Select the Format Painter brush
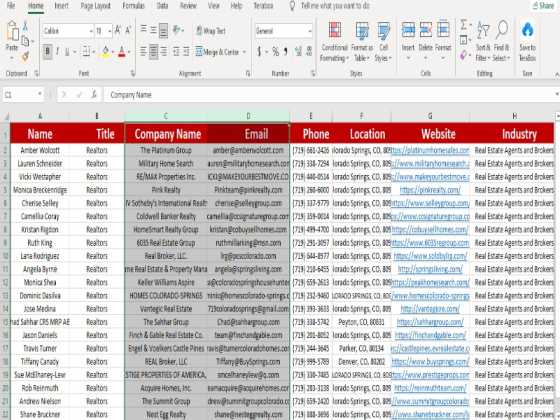560x420 pixels. coord(25,56)
